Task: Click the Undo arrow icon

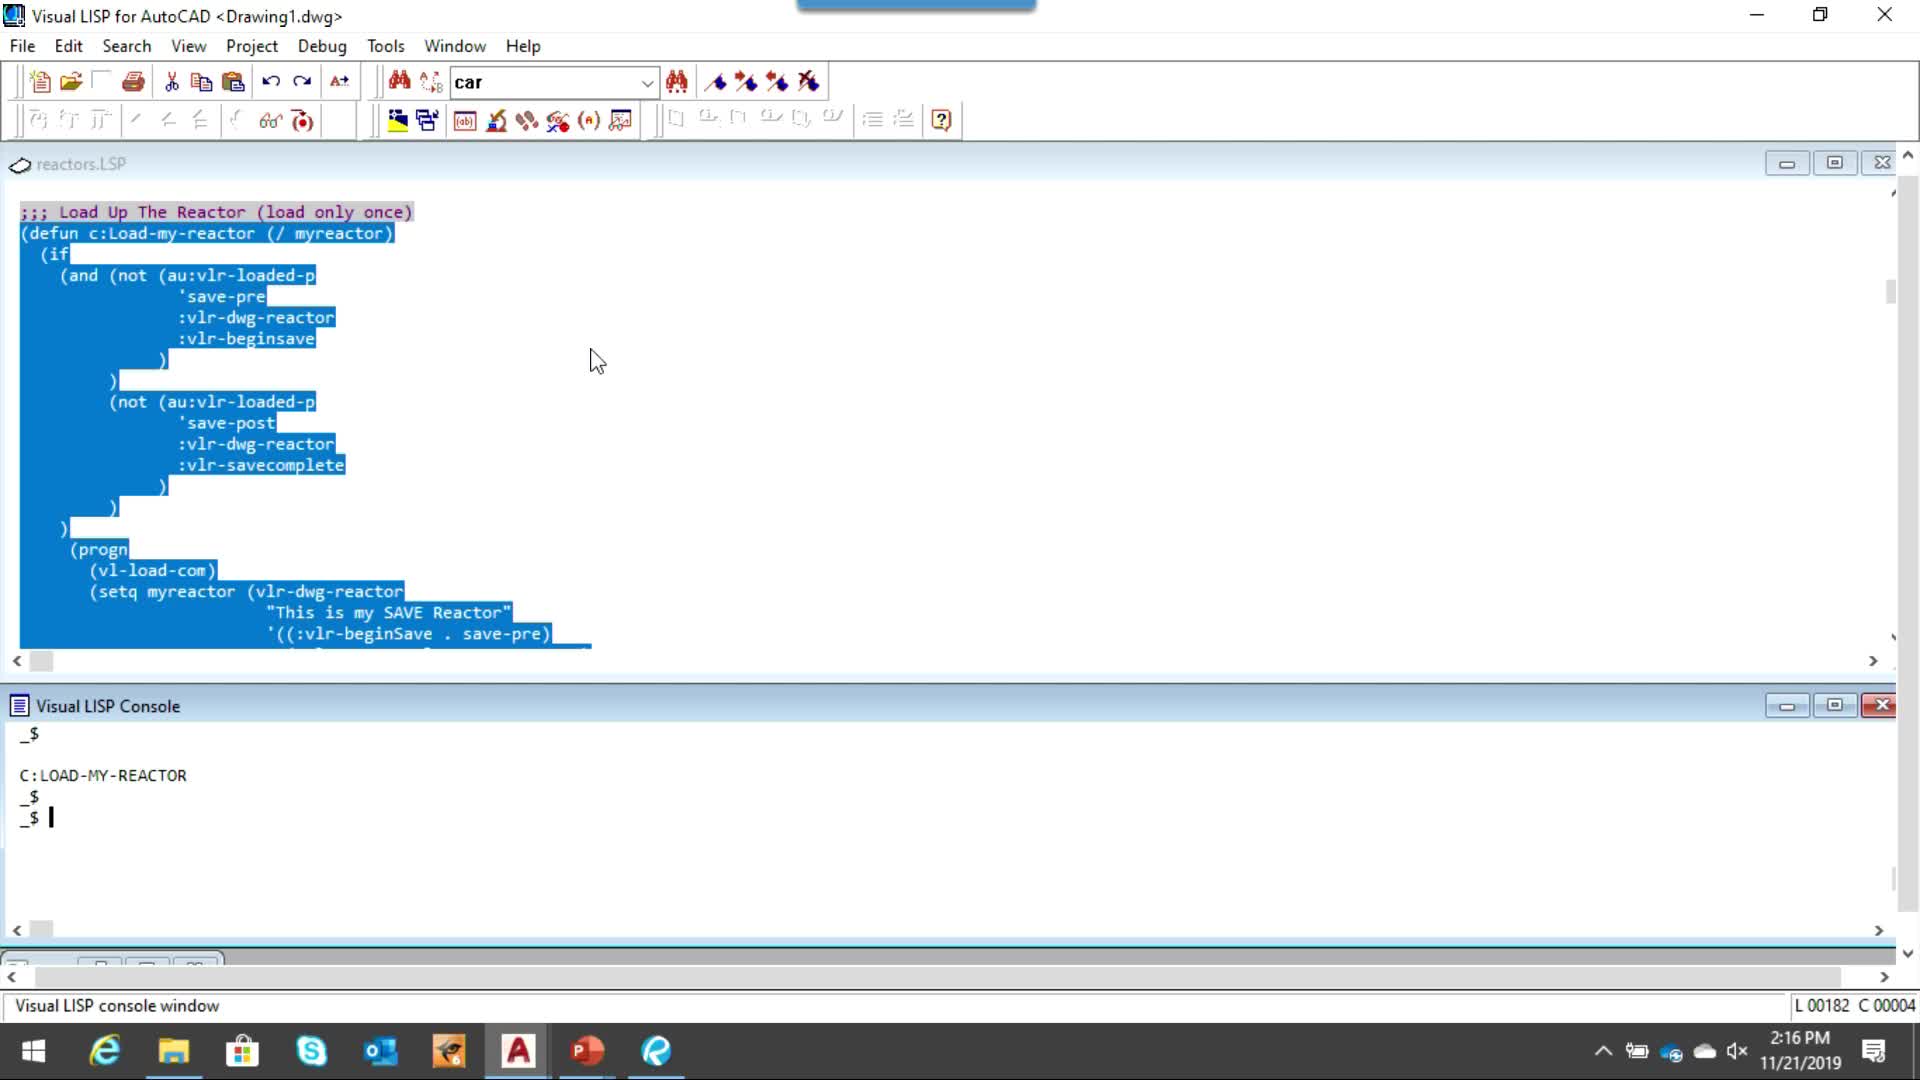Action: click(270, 82)
